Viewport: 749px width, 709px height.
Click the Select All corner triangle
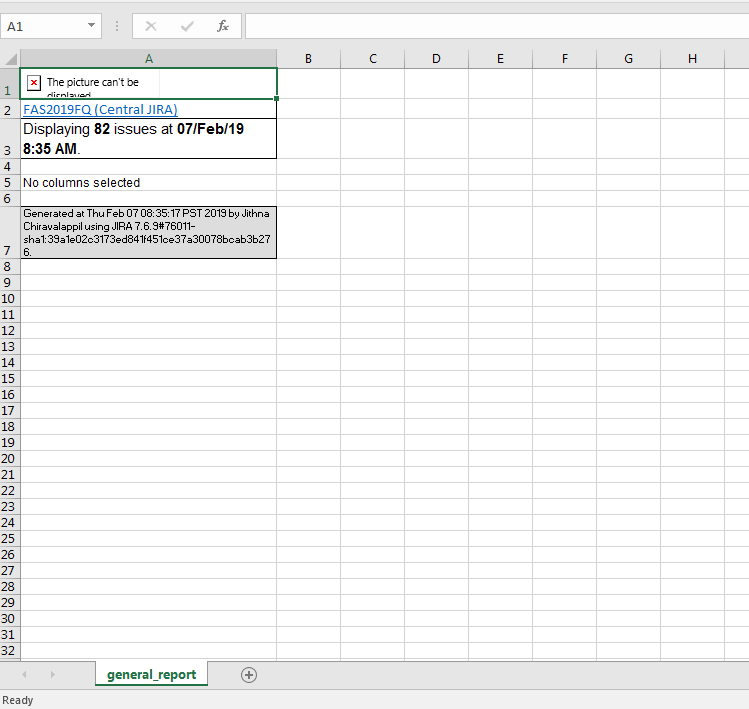11,58
